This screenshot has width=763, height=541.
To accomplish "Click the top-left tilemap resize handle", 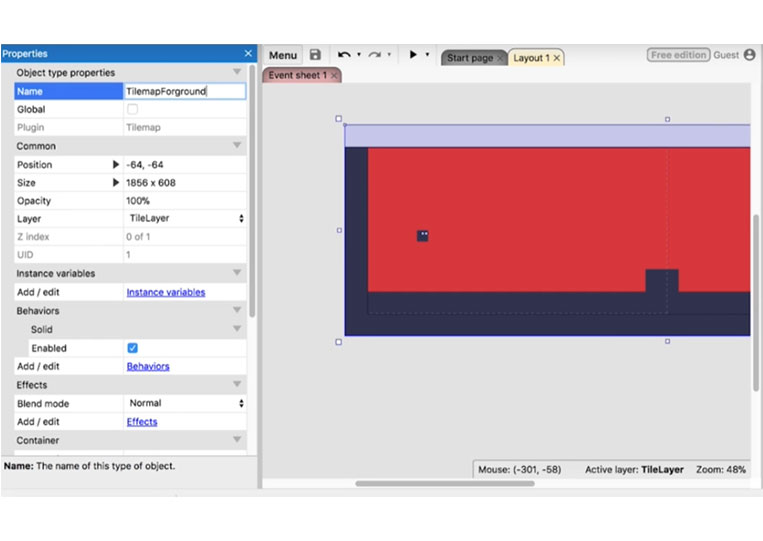I will point(339,119).
